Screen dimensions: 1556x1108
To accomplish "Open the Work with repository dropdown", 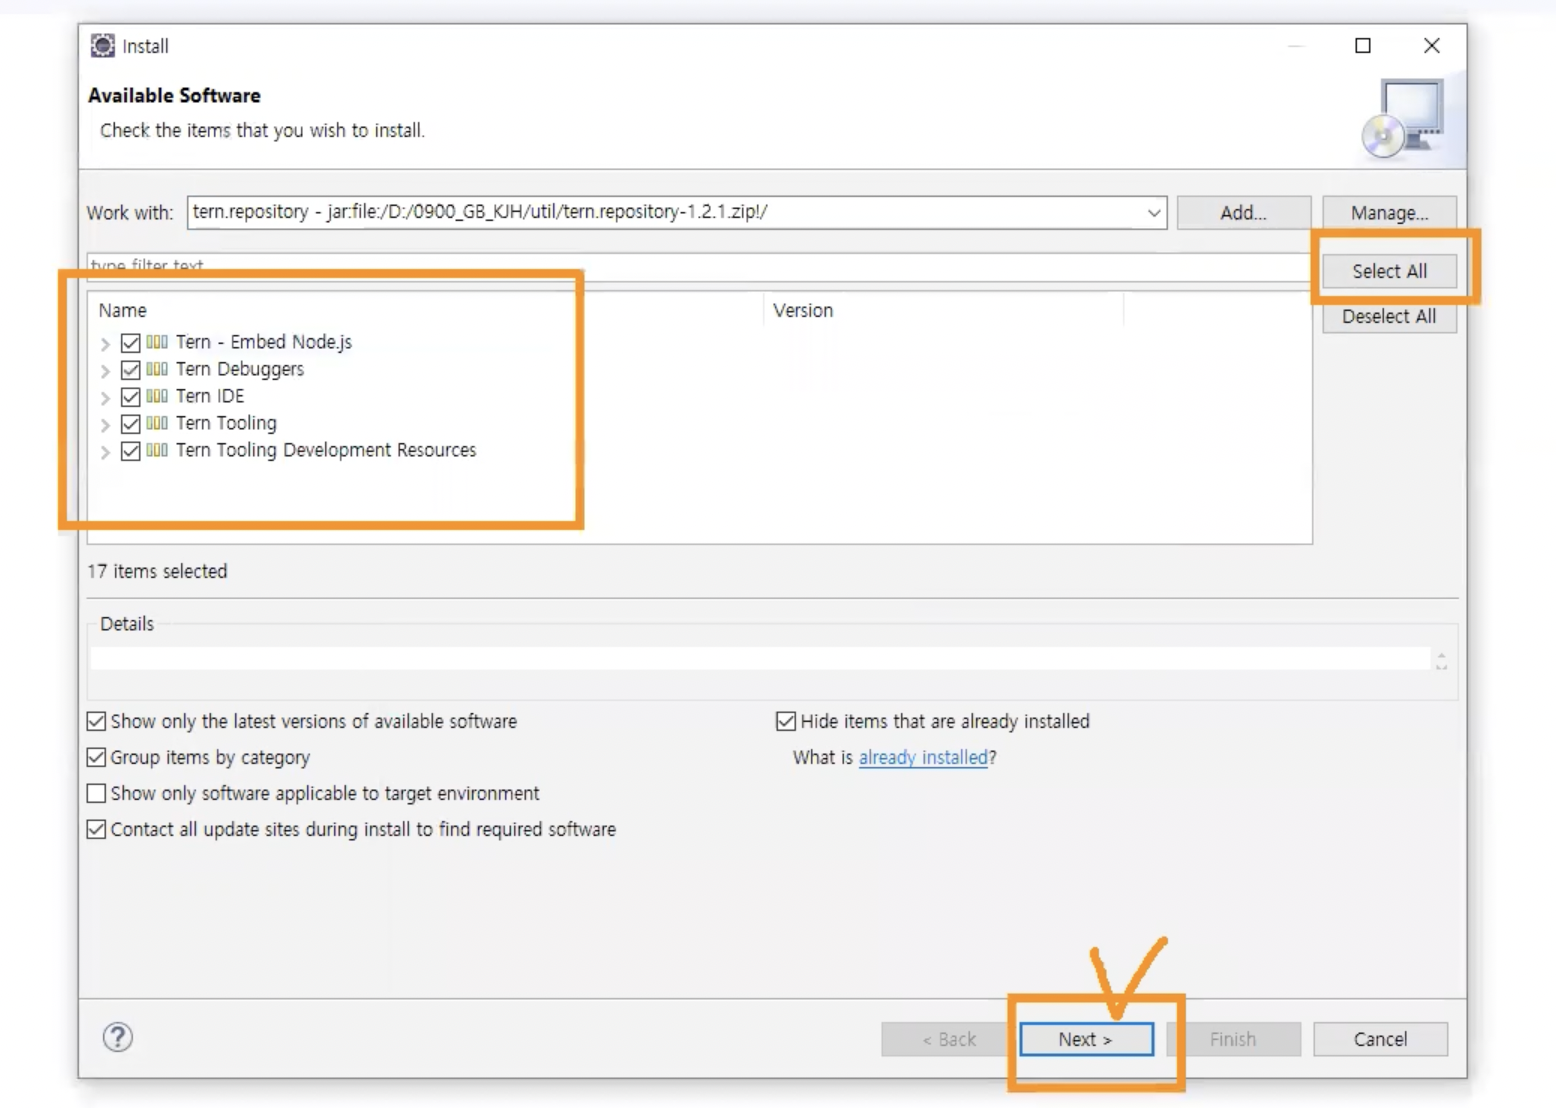I will pyautogui.click(x=1153, y=213).
